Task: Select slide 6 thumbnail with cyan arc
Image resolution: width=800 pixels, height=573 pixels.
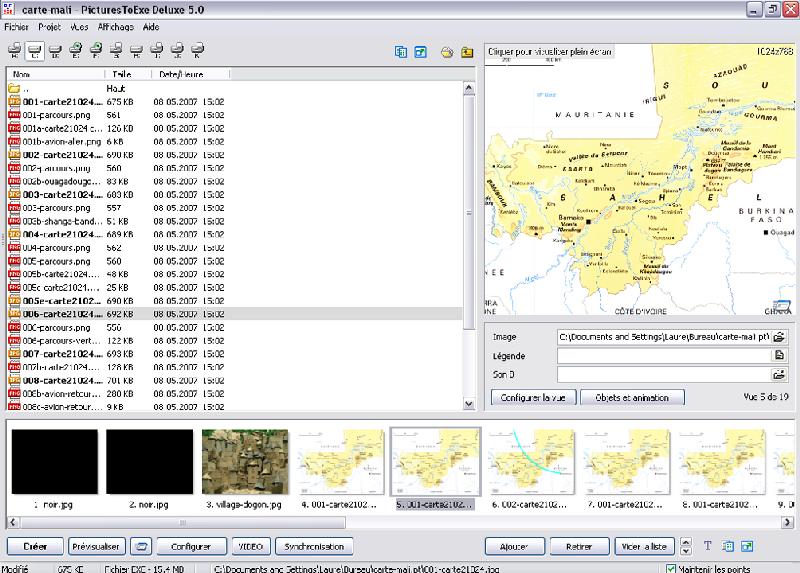Action: [x=531, y=461]
